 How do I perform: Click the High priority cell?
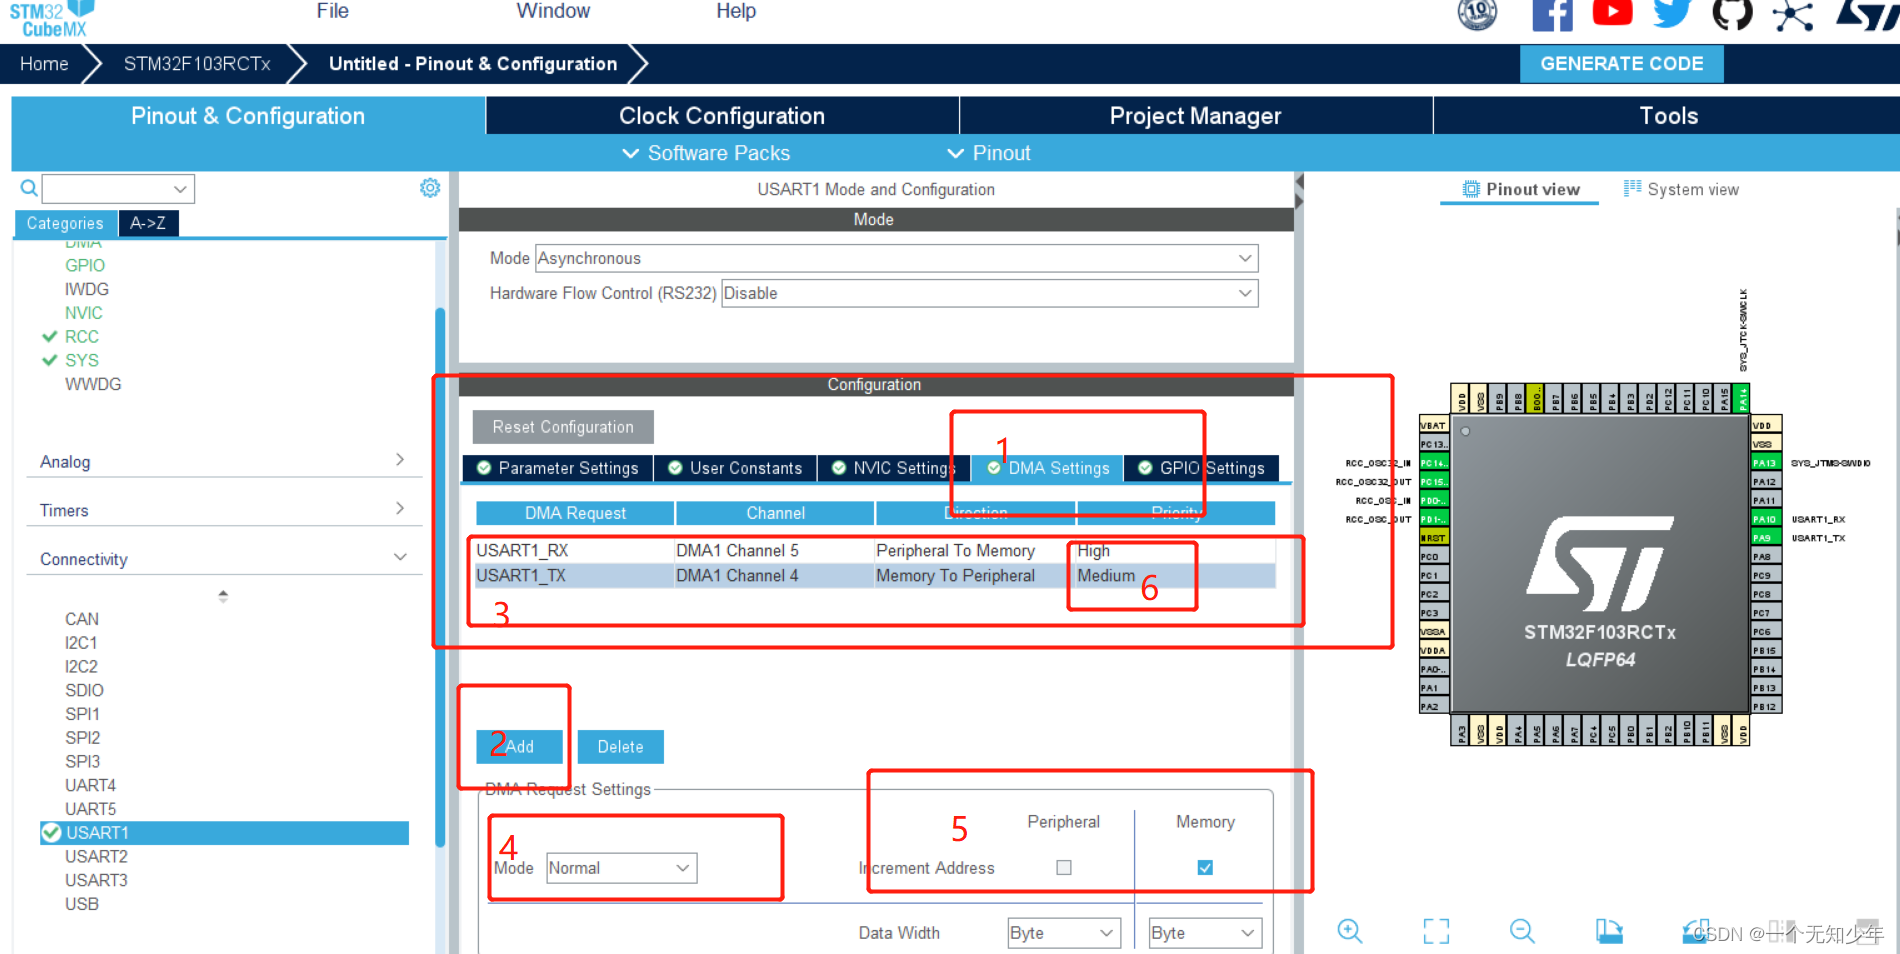click(1174, 550)
